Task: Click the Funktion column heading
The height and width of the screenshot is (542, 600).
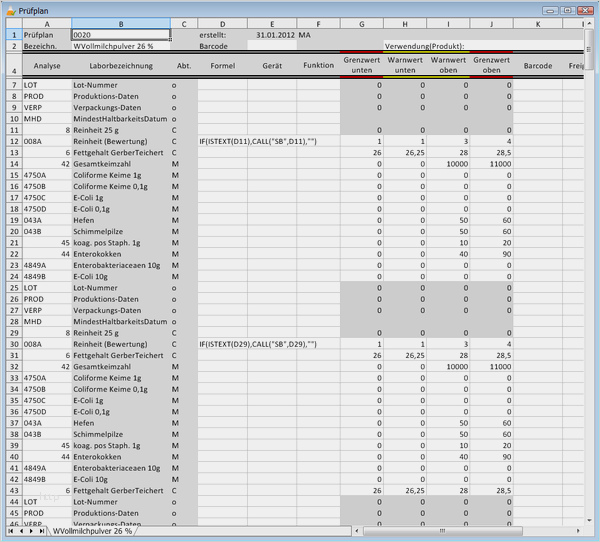Action: tap(318, 65)
